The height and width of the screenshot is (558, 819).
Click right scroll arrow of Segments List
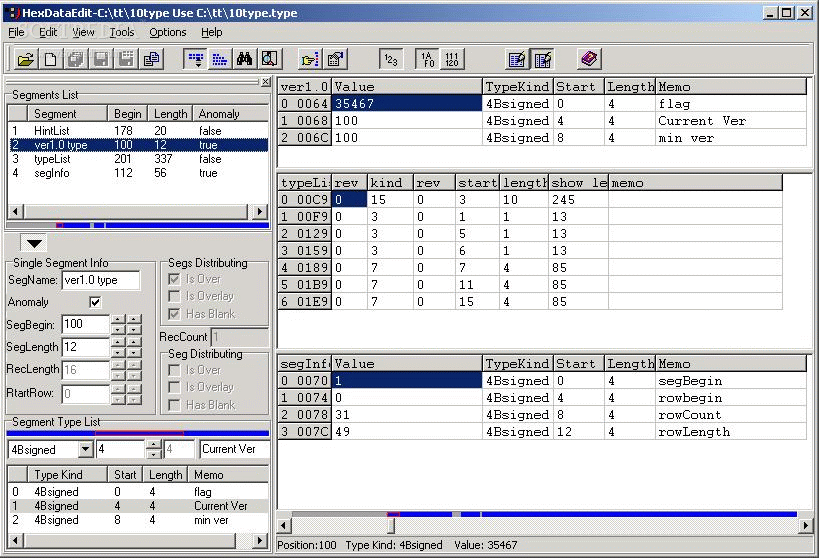259,212
